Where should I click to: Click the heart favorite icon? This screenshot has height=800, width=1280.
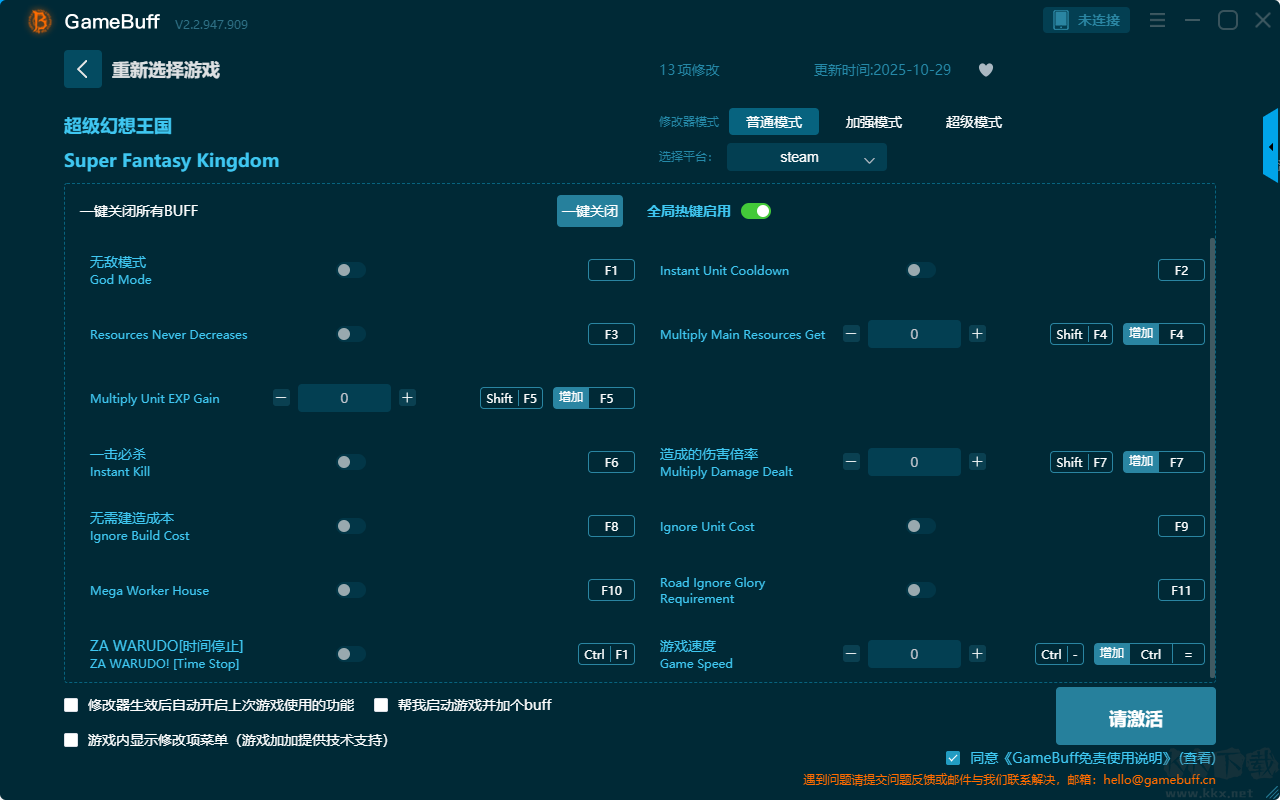pos(985,70)
